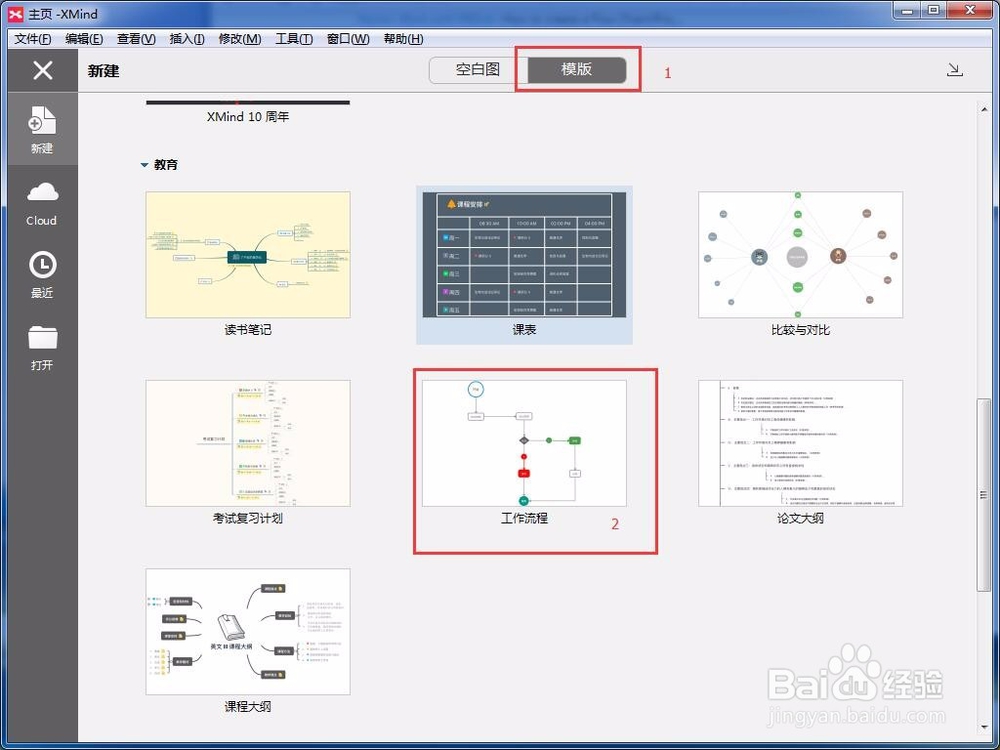
Task: Open the 帮助(H) menu
Action: (404, 39)
